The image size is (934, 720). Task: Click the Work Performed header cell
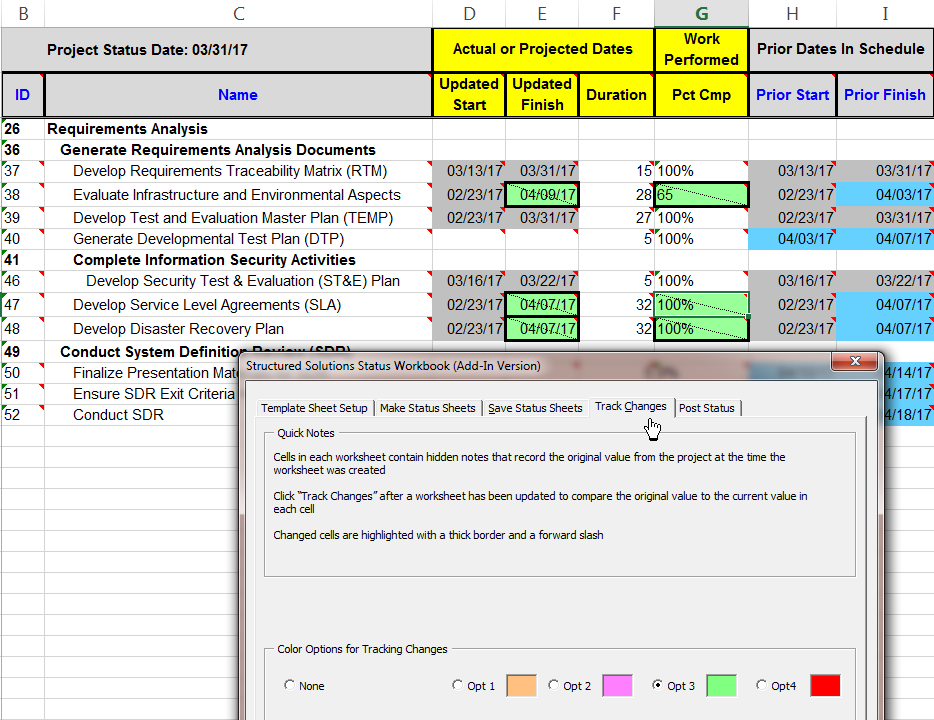pyautogui.click(x=702, y=49)
